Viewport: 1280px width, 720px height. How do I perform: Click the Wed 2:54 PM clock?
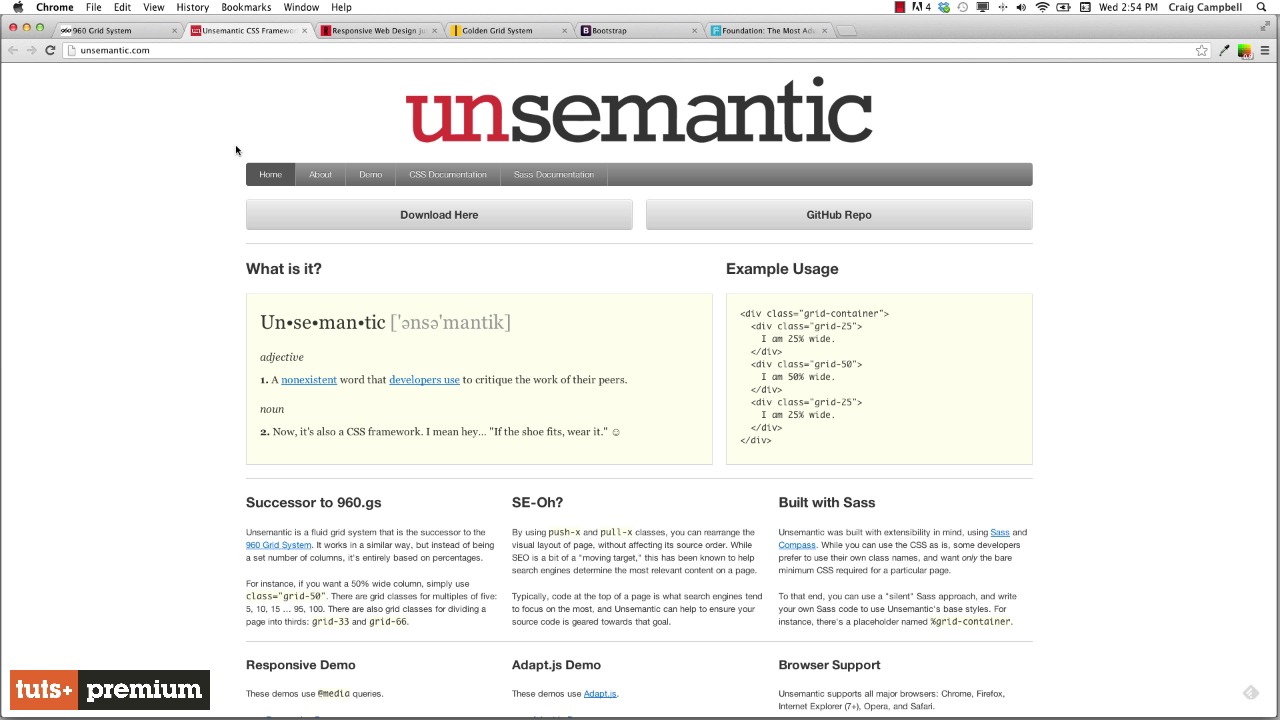click(x=1128, y=7)
